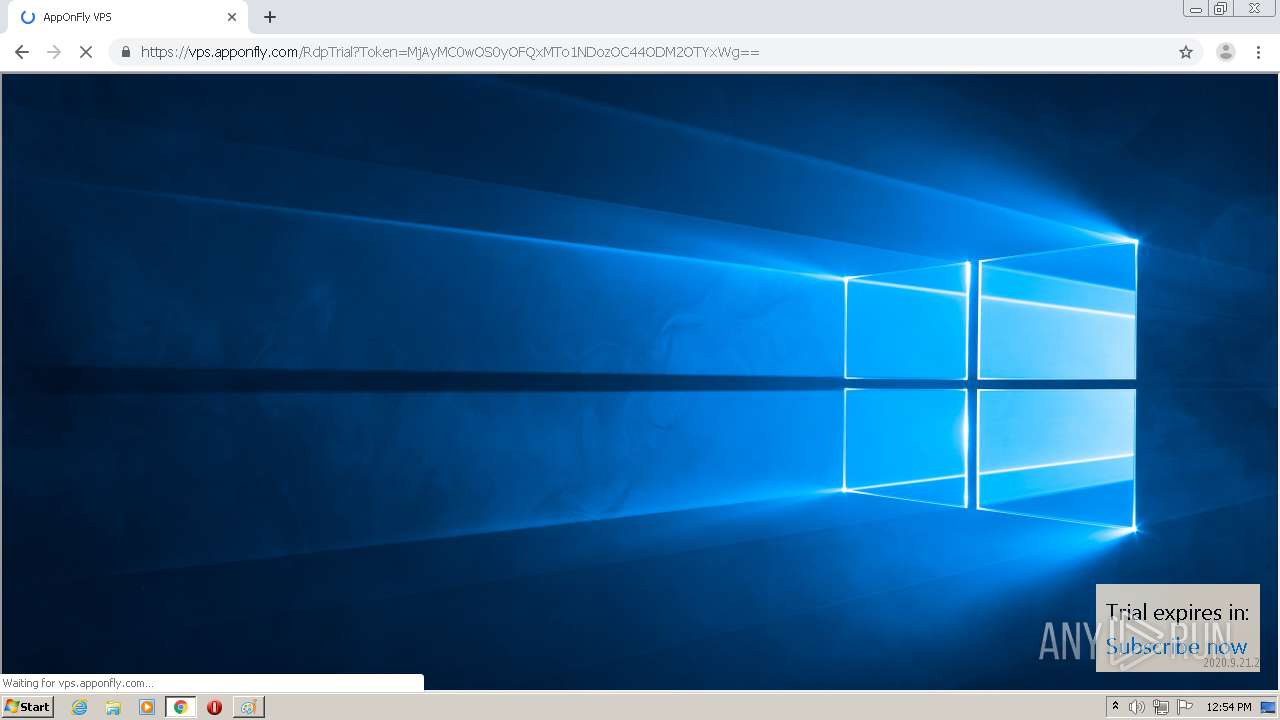Click the browser forward arrow
This screenshot has height=720, width=1280.
[x=54, y=52]
